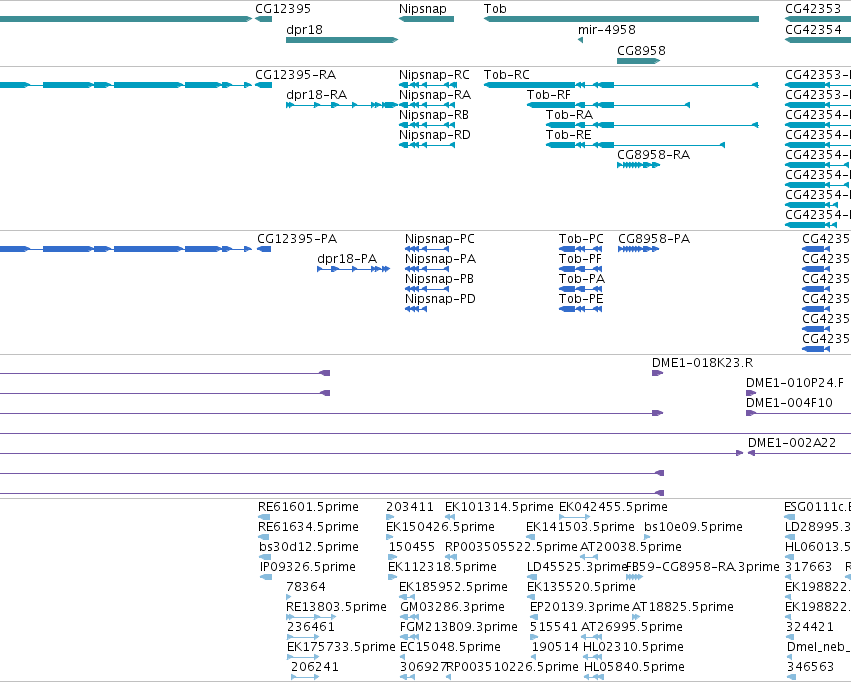Select the EK135520.5prime EST
This screenshot has width=851, height=682.
coord(531,597)
